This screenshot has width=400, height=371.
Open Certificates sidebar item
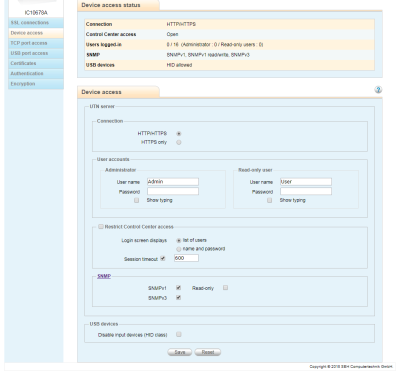coord(36,63)
